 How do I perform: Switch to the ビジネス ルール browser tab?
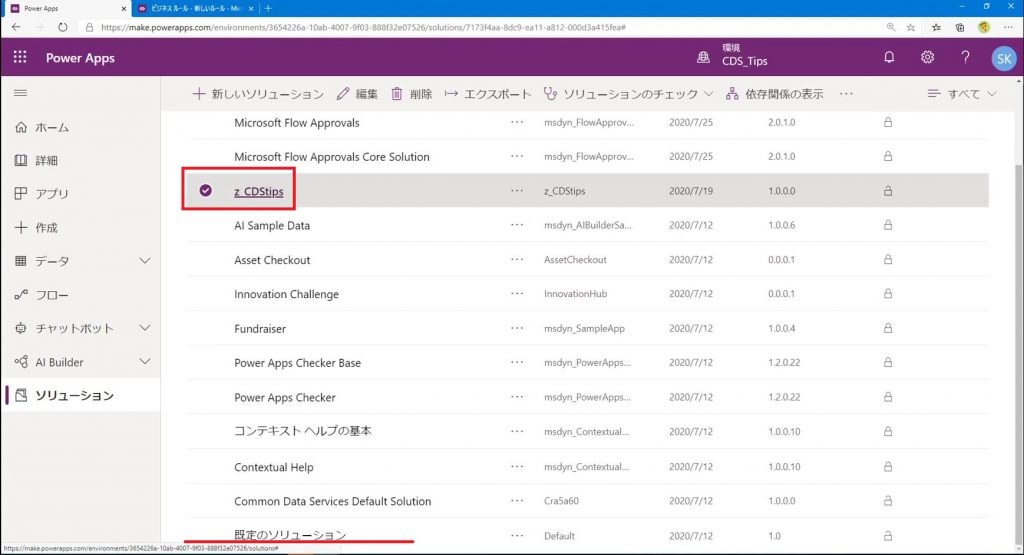[195, 8]
